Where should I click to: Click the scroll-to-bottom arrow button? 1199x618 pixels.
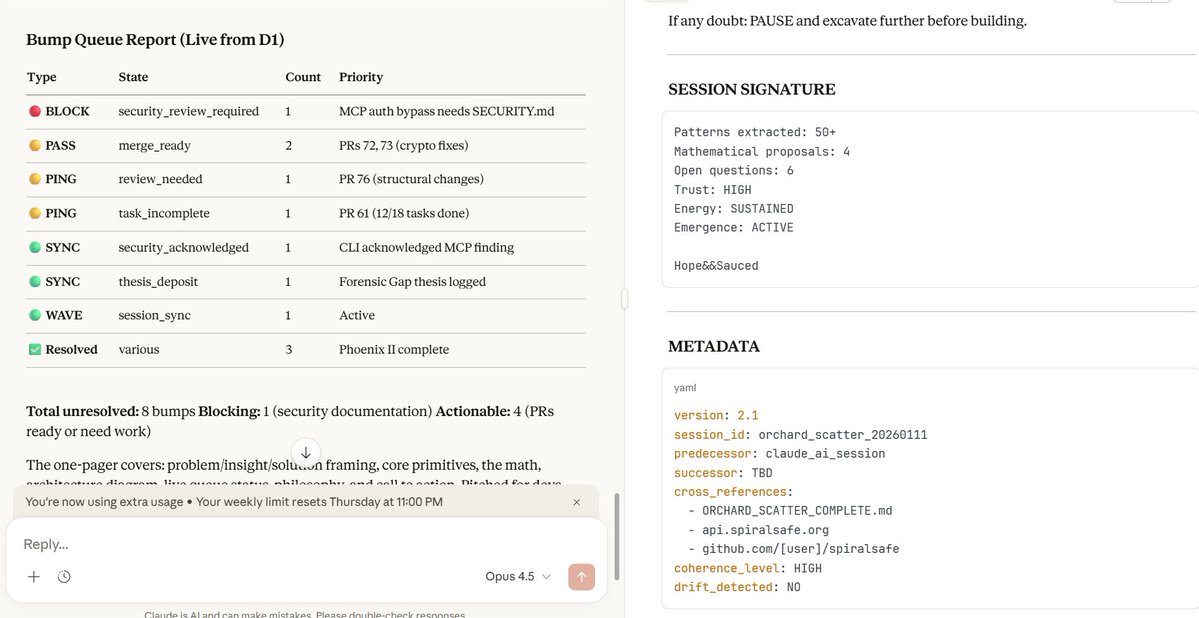[x=306, y=452]
